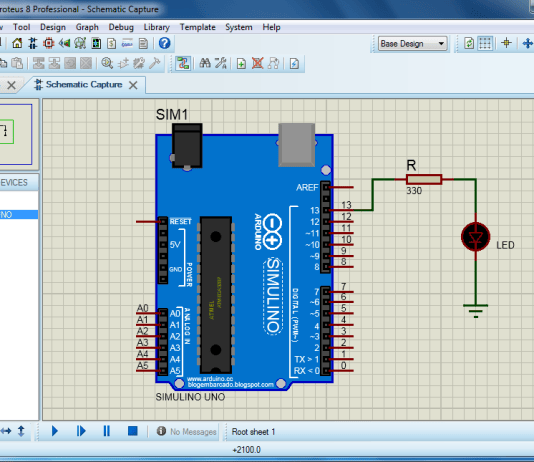Click the Redraw display icon
The image size is (534, 462).
(469, 43)
